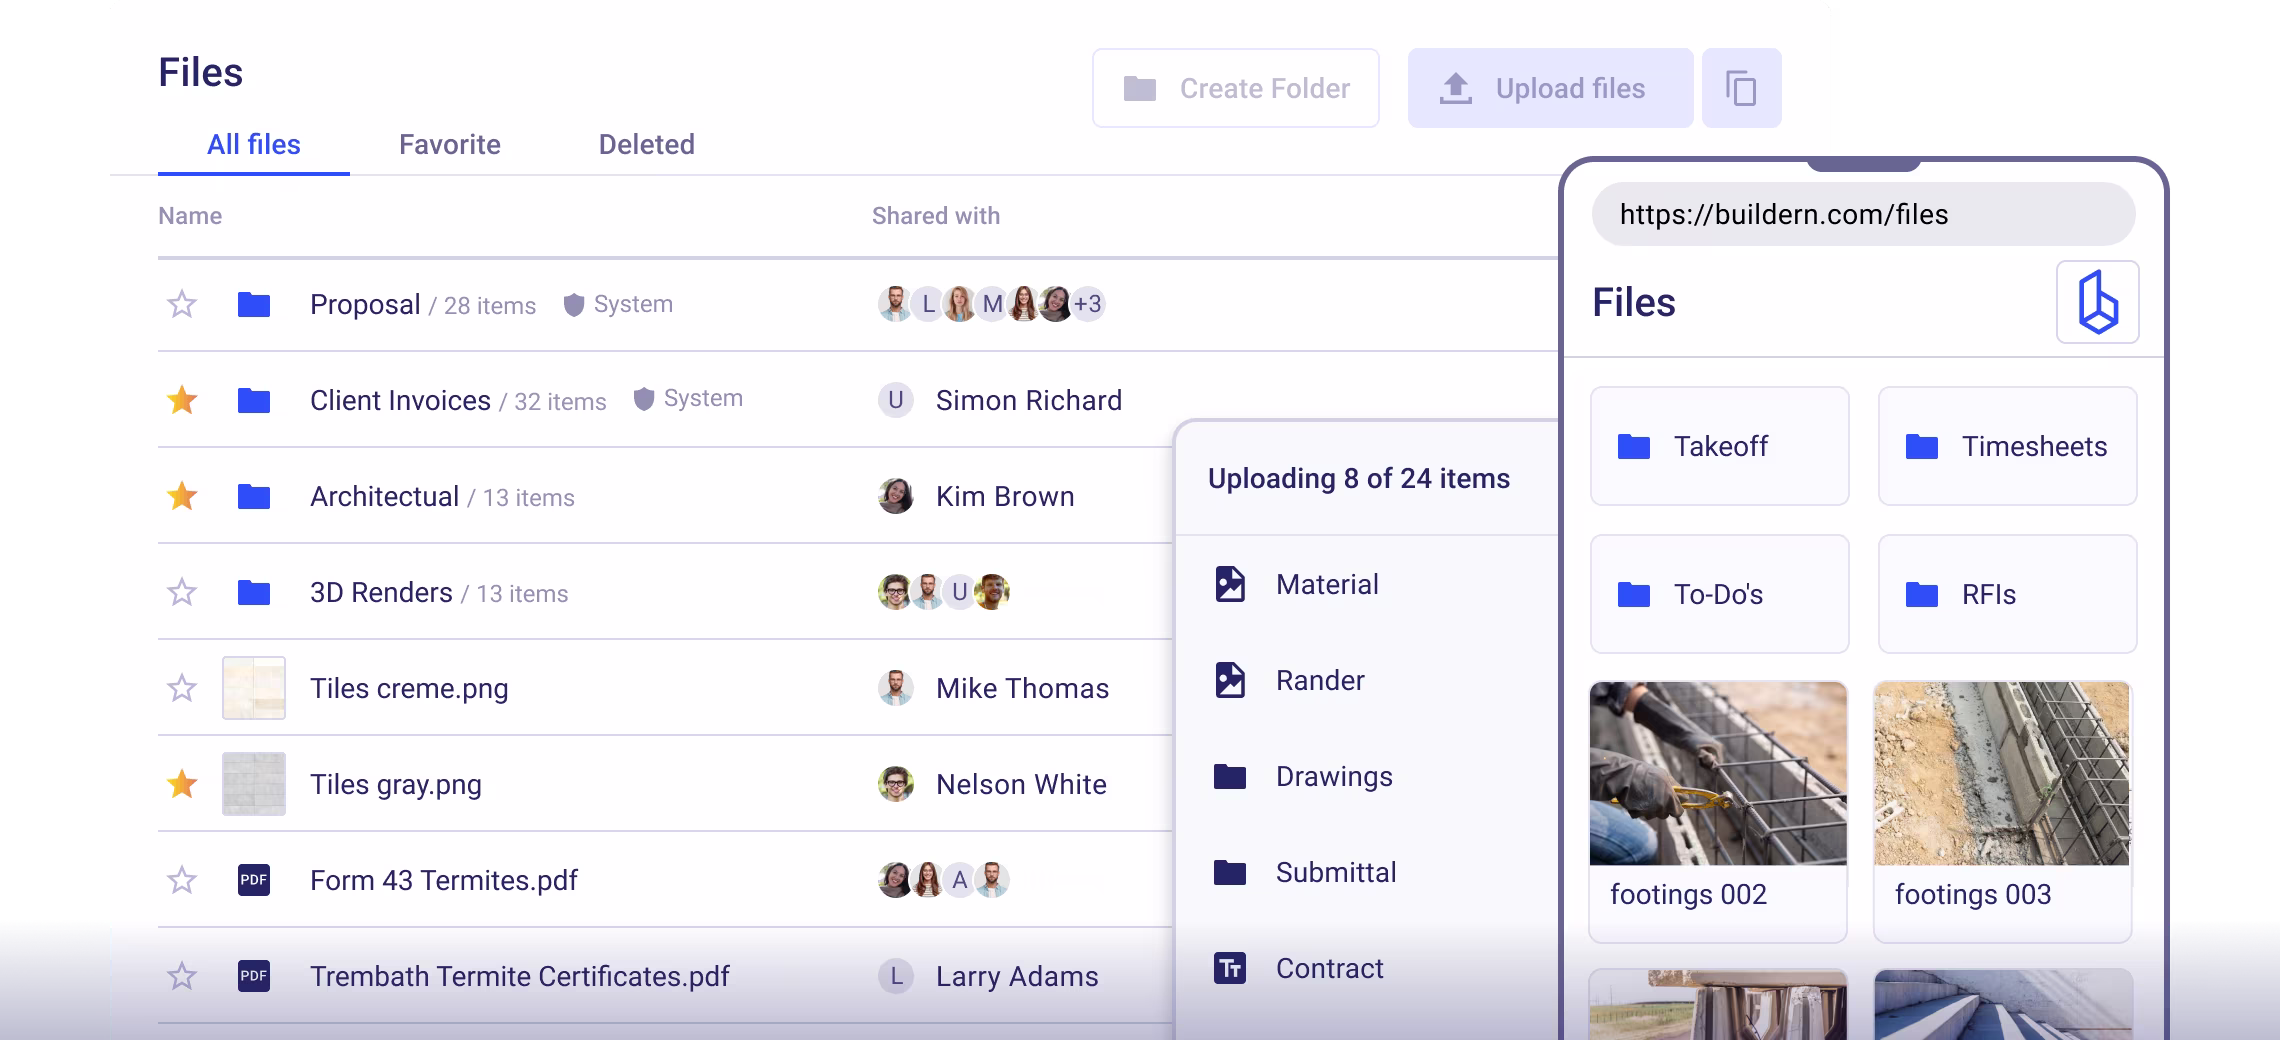Click the Buildern logo in mobile panel
This screenshot has height=1040, width=2280.
2097,302
